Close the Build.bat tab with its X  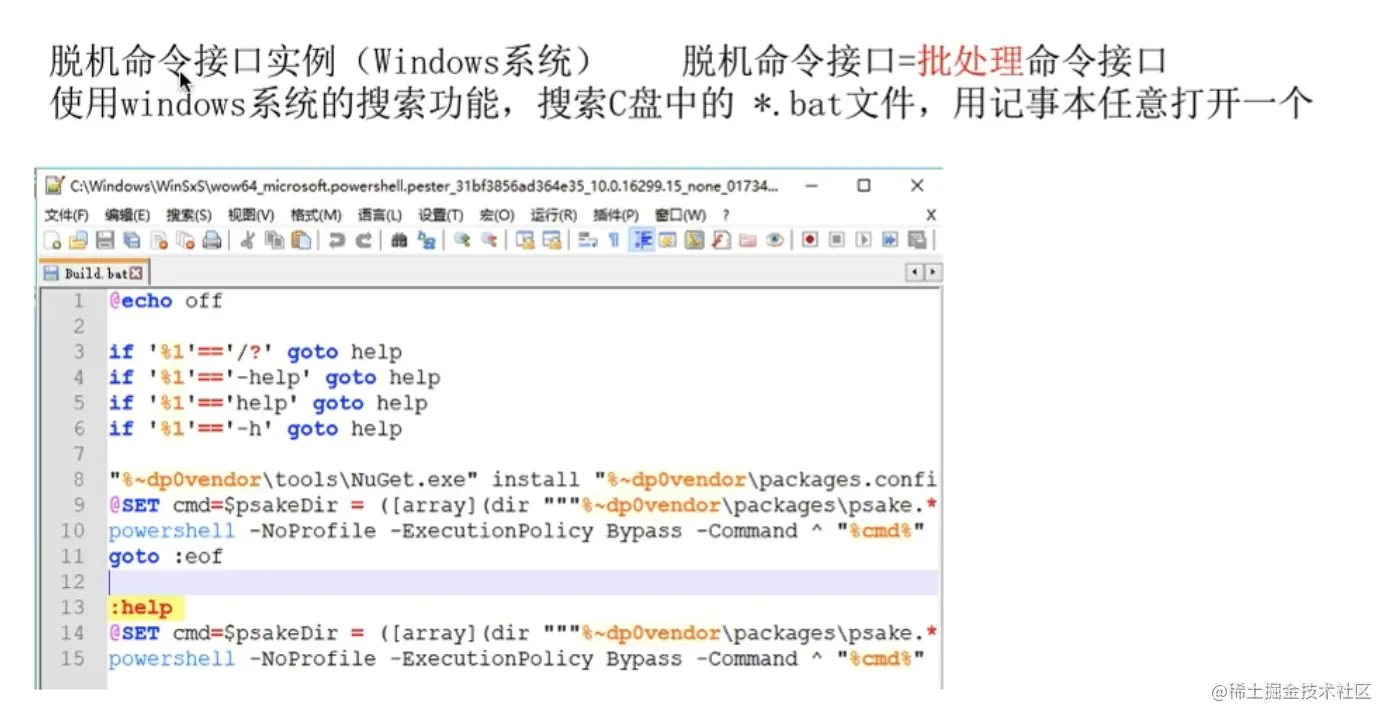point(137,273)
